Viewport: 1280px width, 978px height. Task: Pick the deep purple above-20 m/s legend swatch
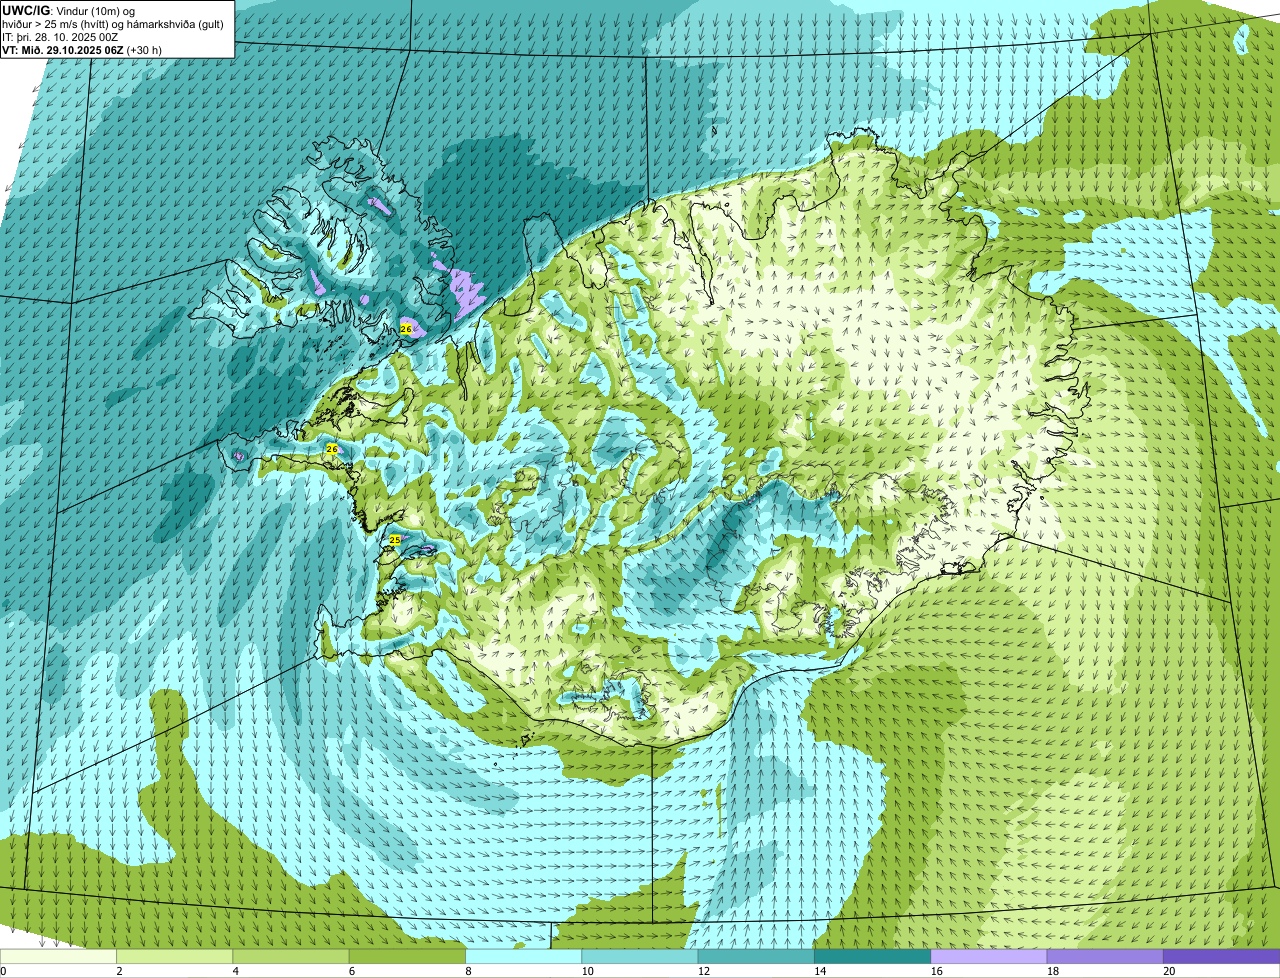(1221, 956)
